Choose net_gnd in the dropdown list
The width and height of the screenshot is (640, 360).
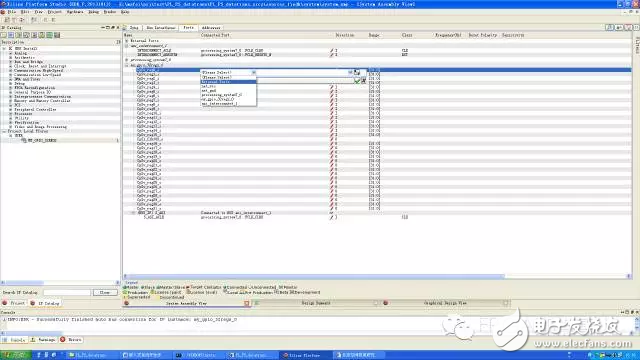[x=228, y=91]
